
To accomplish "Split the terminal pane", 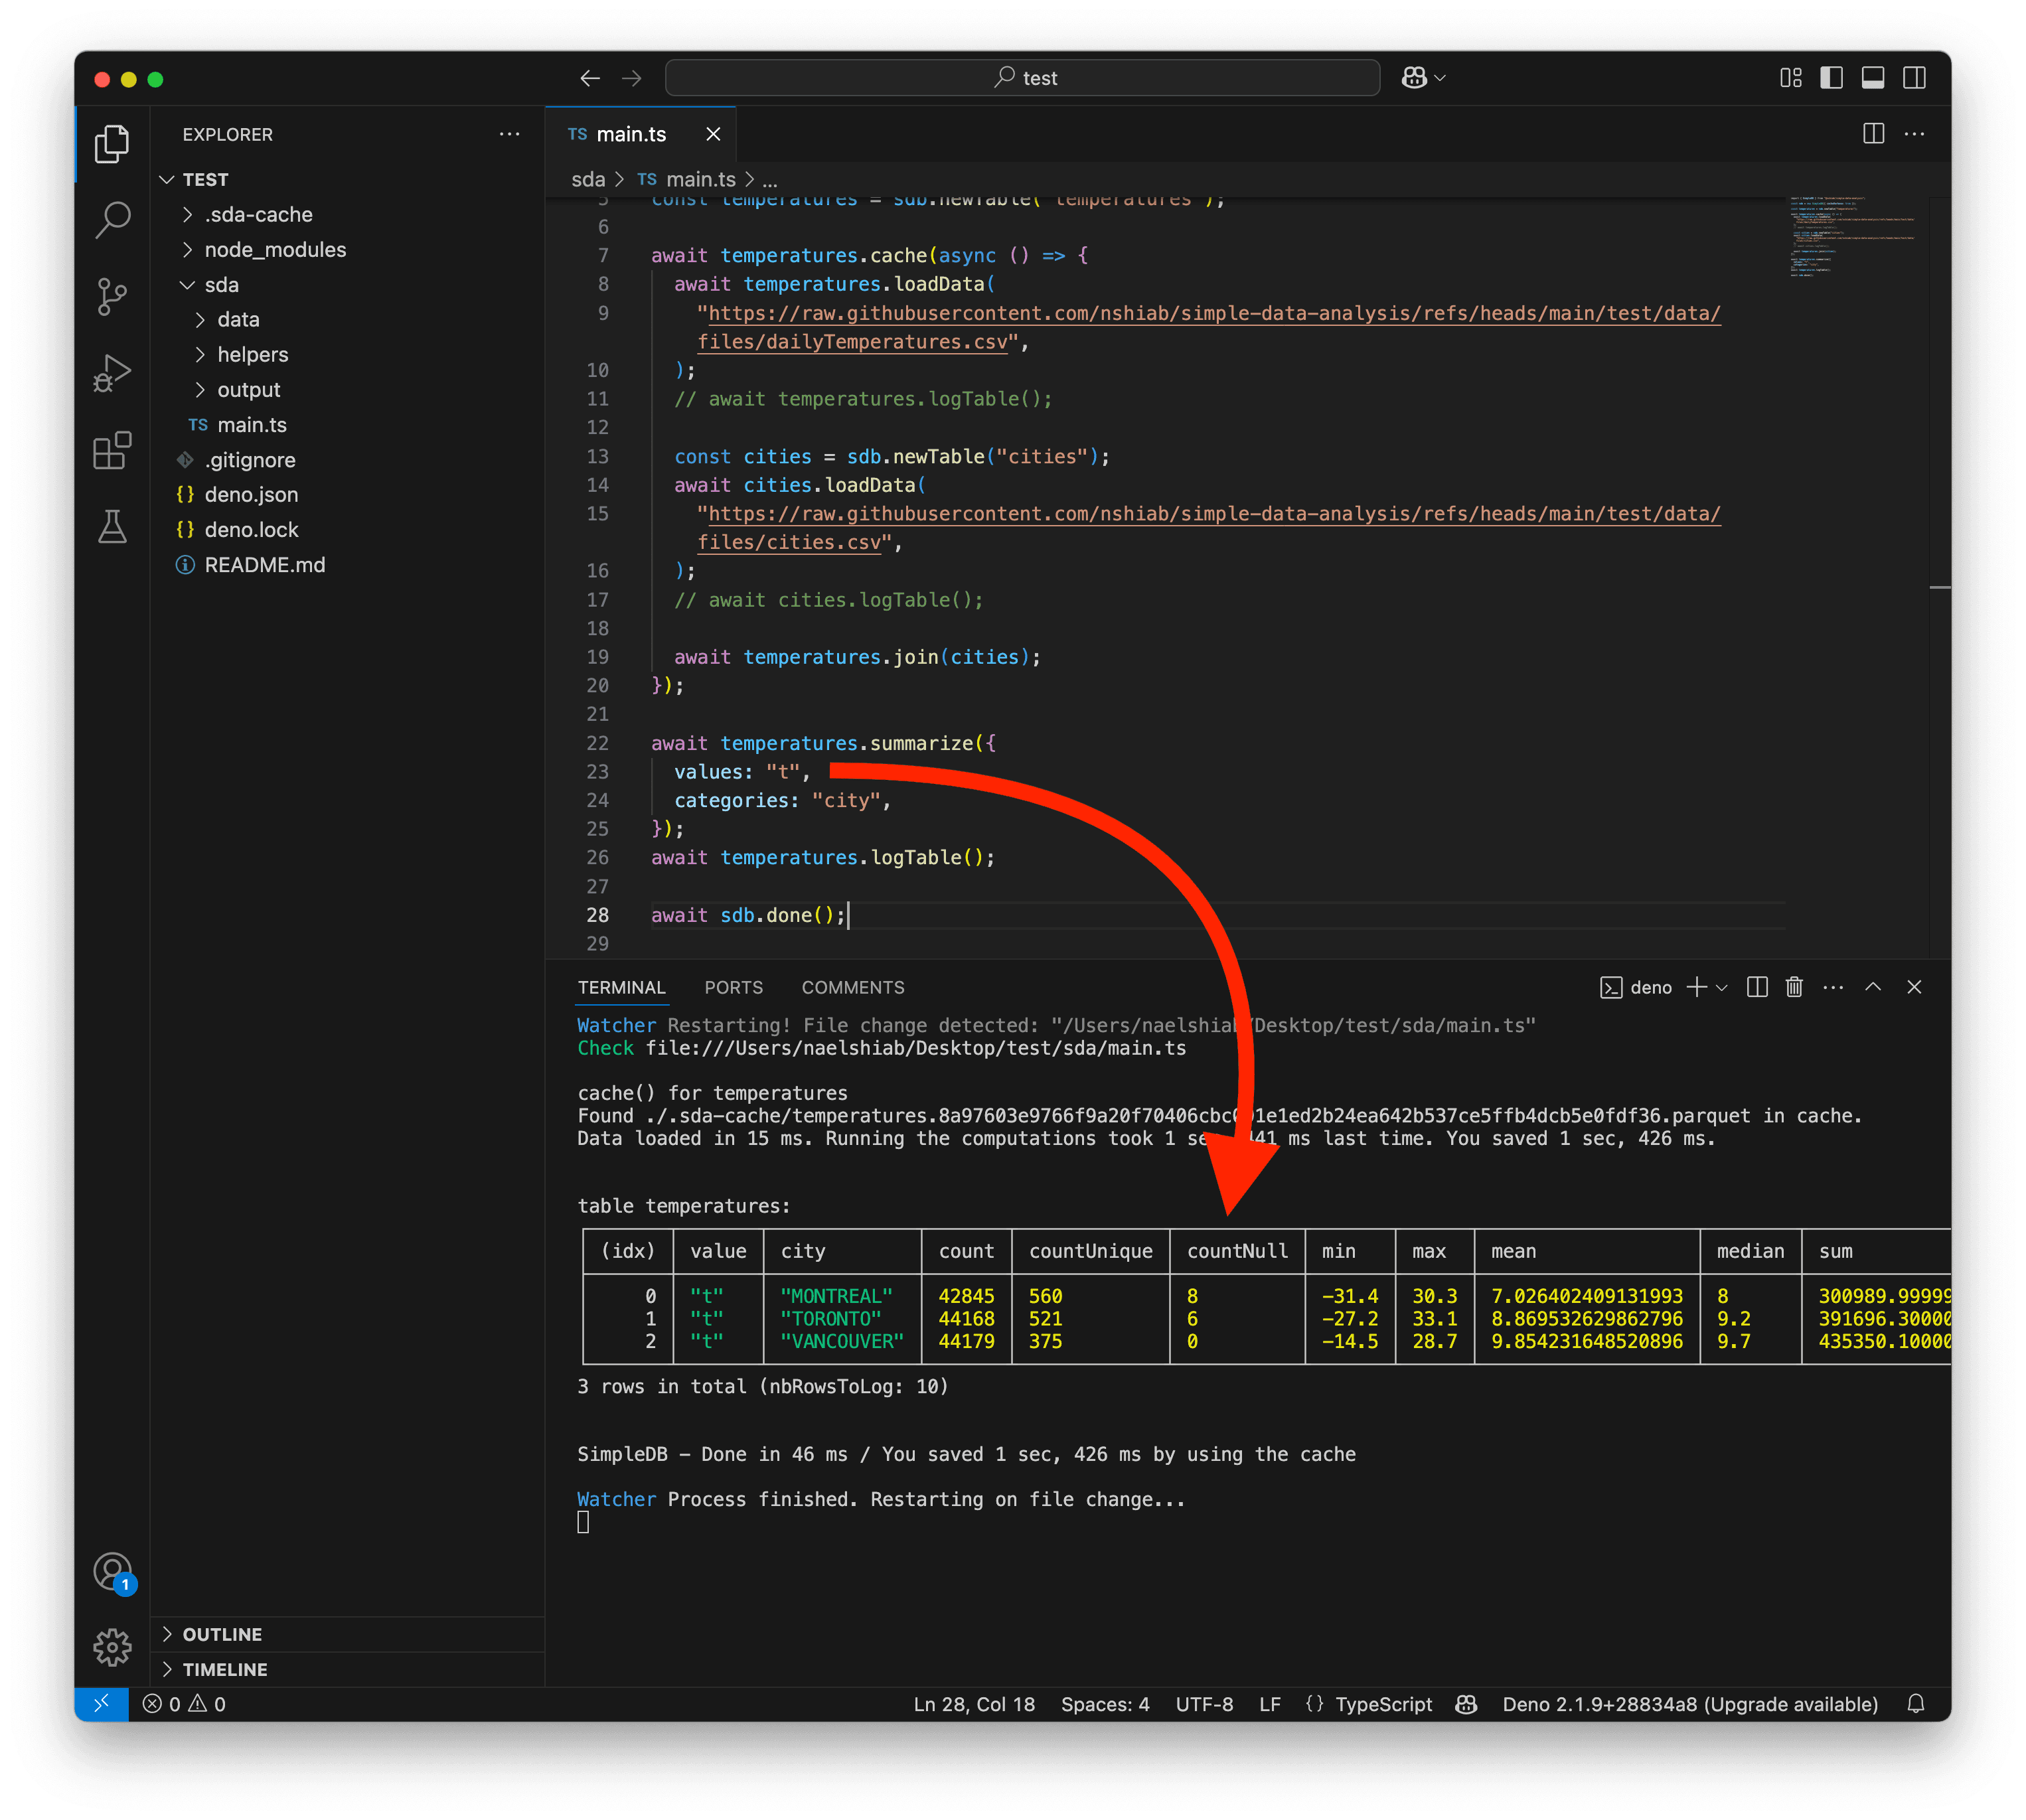I will coord(1757,988).
